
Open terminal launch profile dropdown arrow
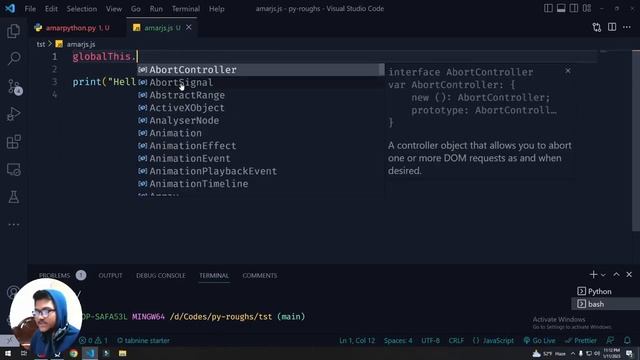[x=603, y=275]
